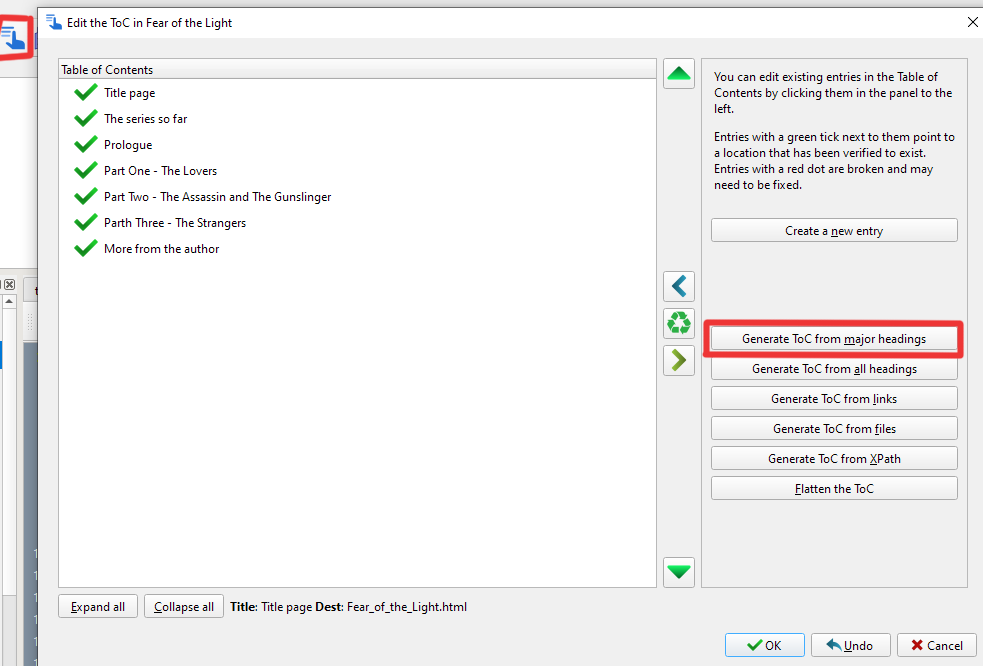This screenshot has height=666, width=983.
Task: Click the recycle icon to remove entry
Action: click(x=679, y=323)
